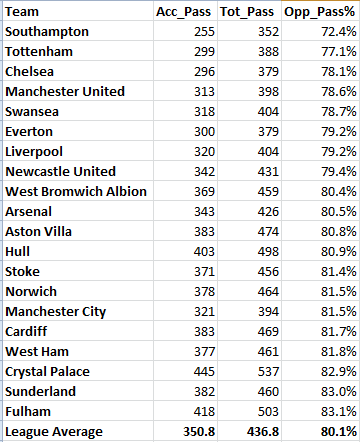Select the Team header cell
Screen dimensions: 360x442
click(78, 12)
